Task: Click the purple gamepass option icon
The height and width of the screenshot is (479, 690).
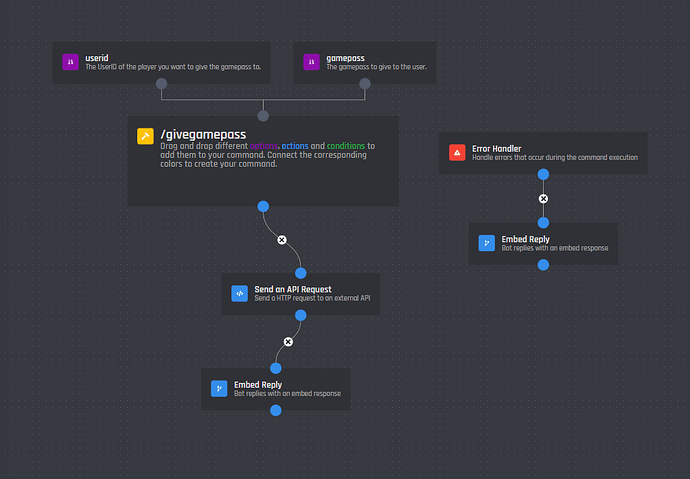Action: (x=312, y=62)
